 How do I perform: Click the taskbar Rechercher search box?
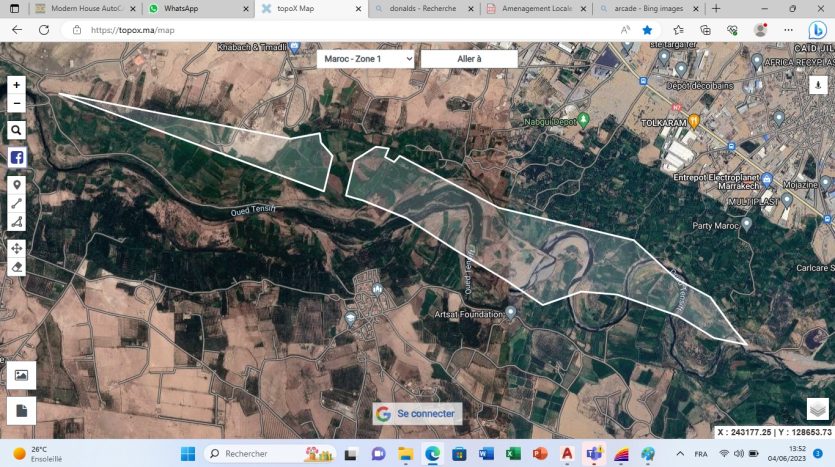pyautogui.click(x=271, y=454)
